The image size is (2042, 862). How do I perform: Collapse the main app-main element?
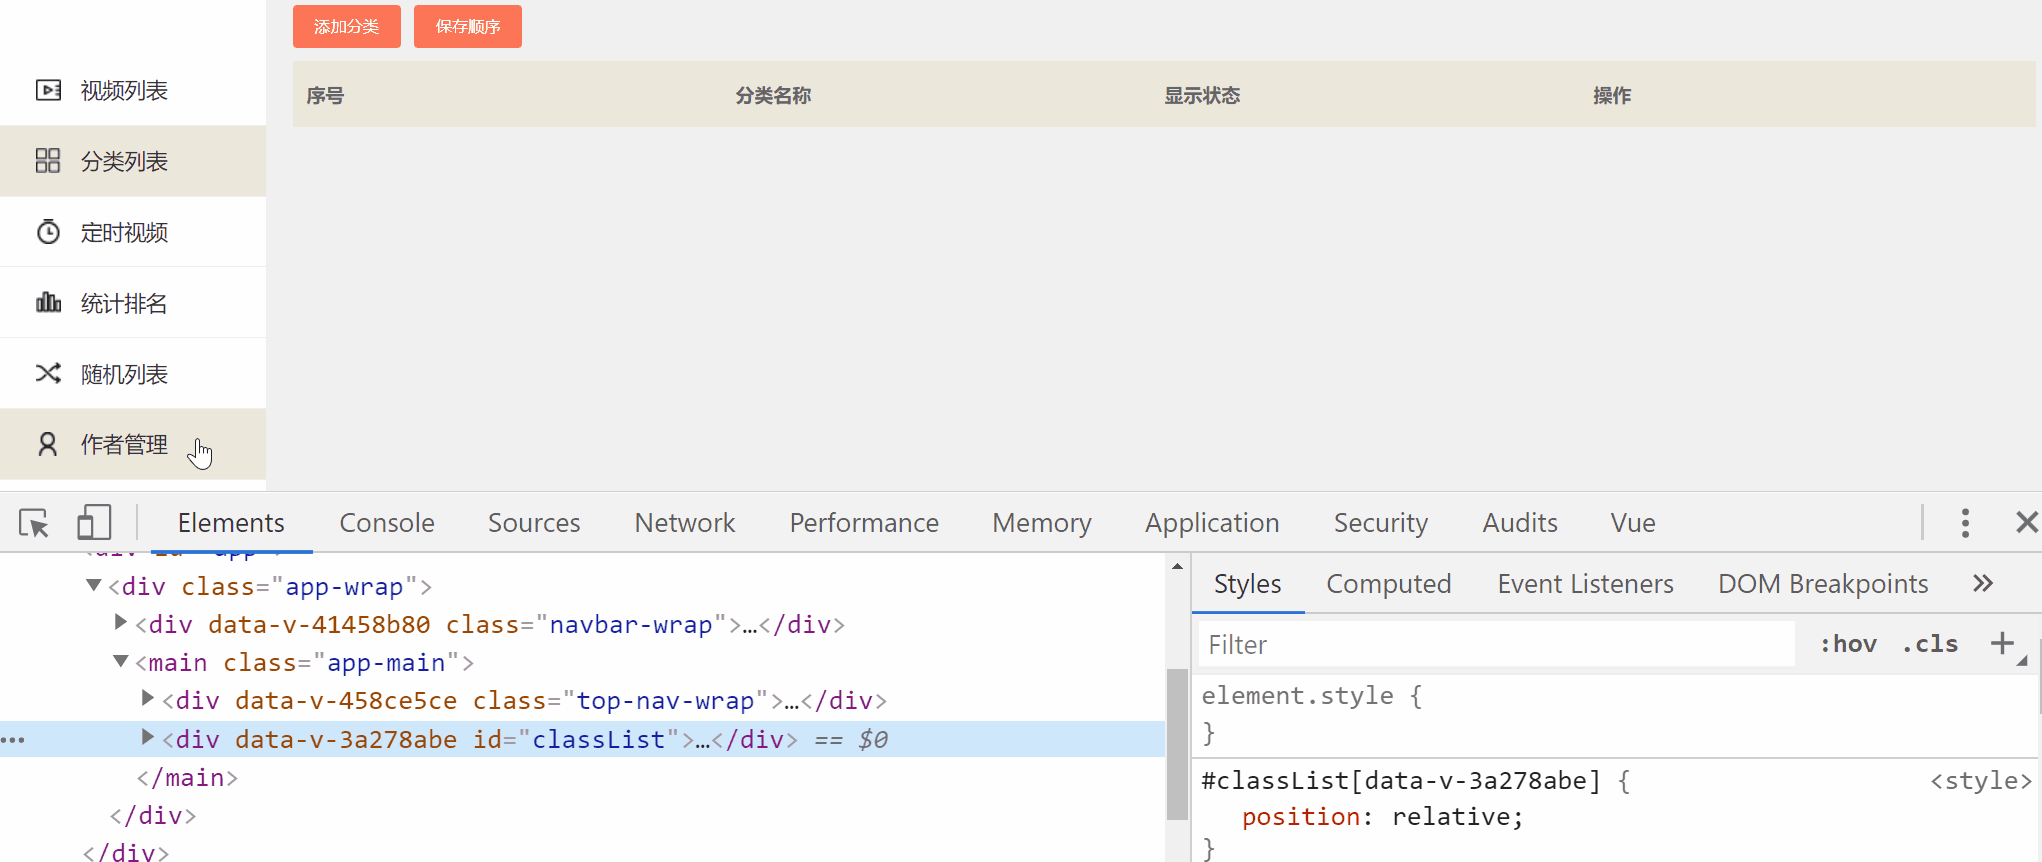point(121,661)
